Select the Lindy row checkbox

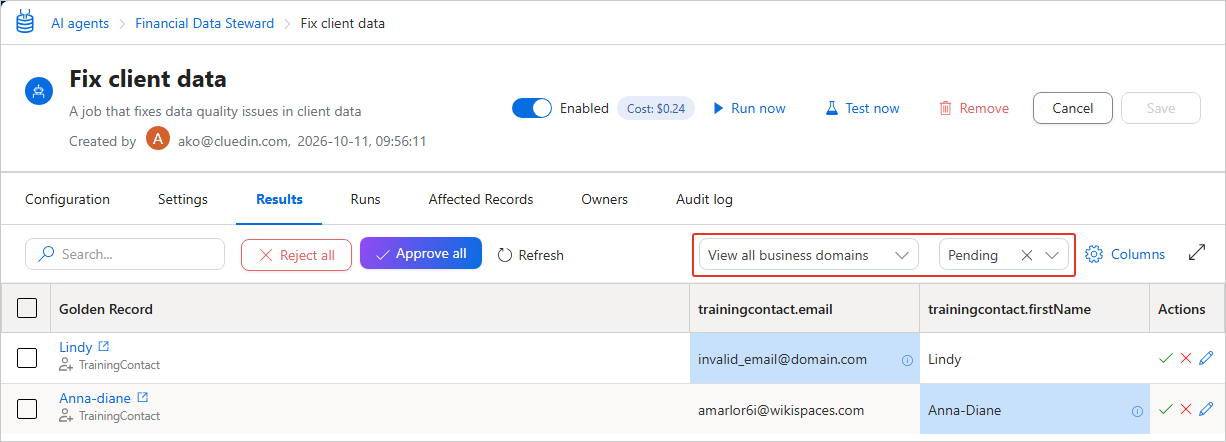point(28,357)
